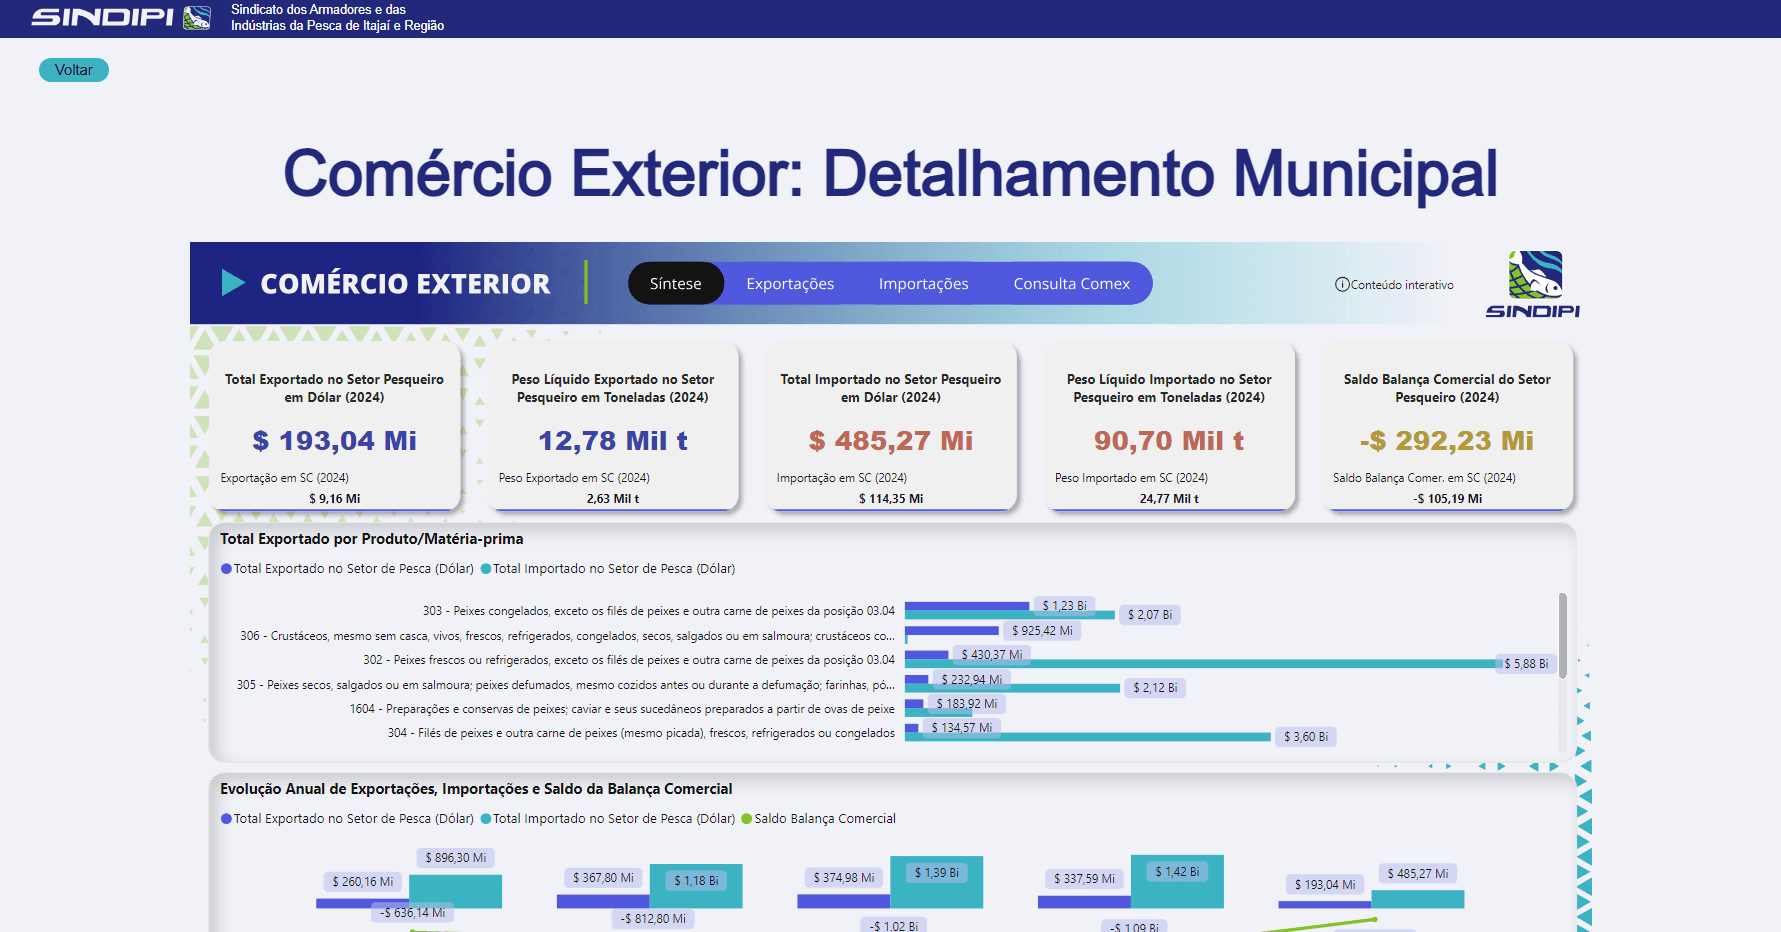The height and width of the screenshot is (932, 1781).
Task: Select the Síntese tab
Action: [675, 284]
